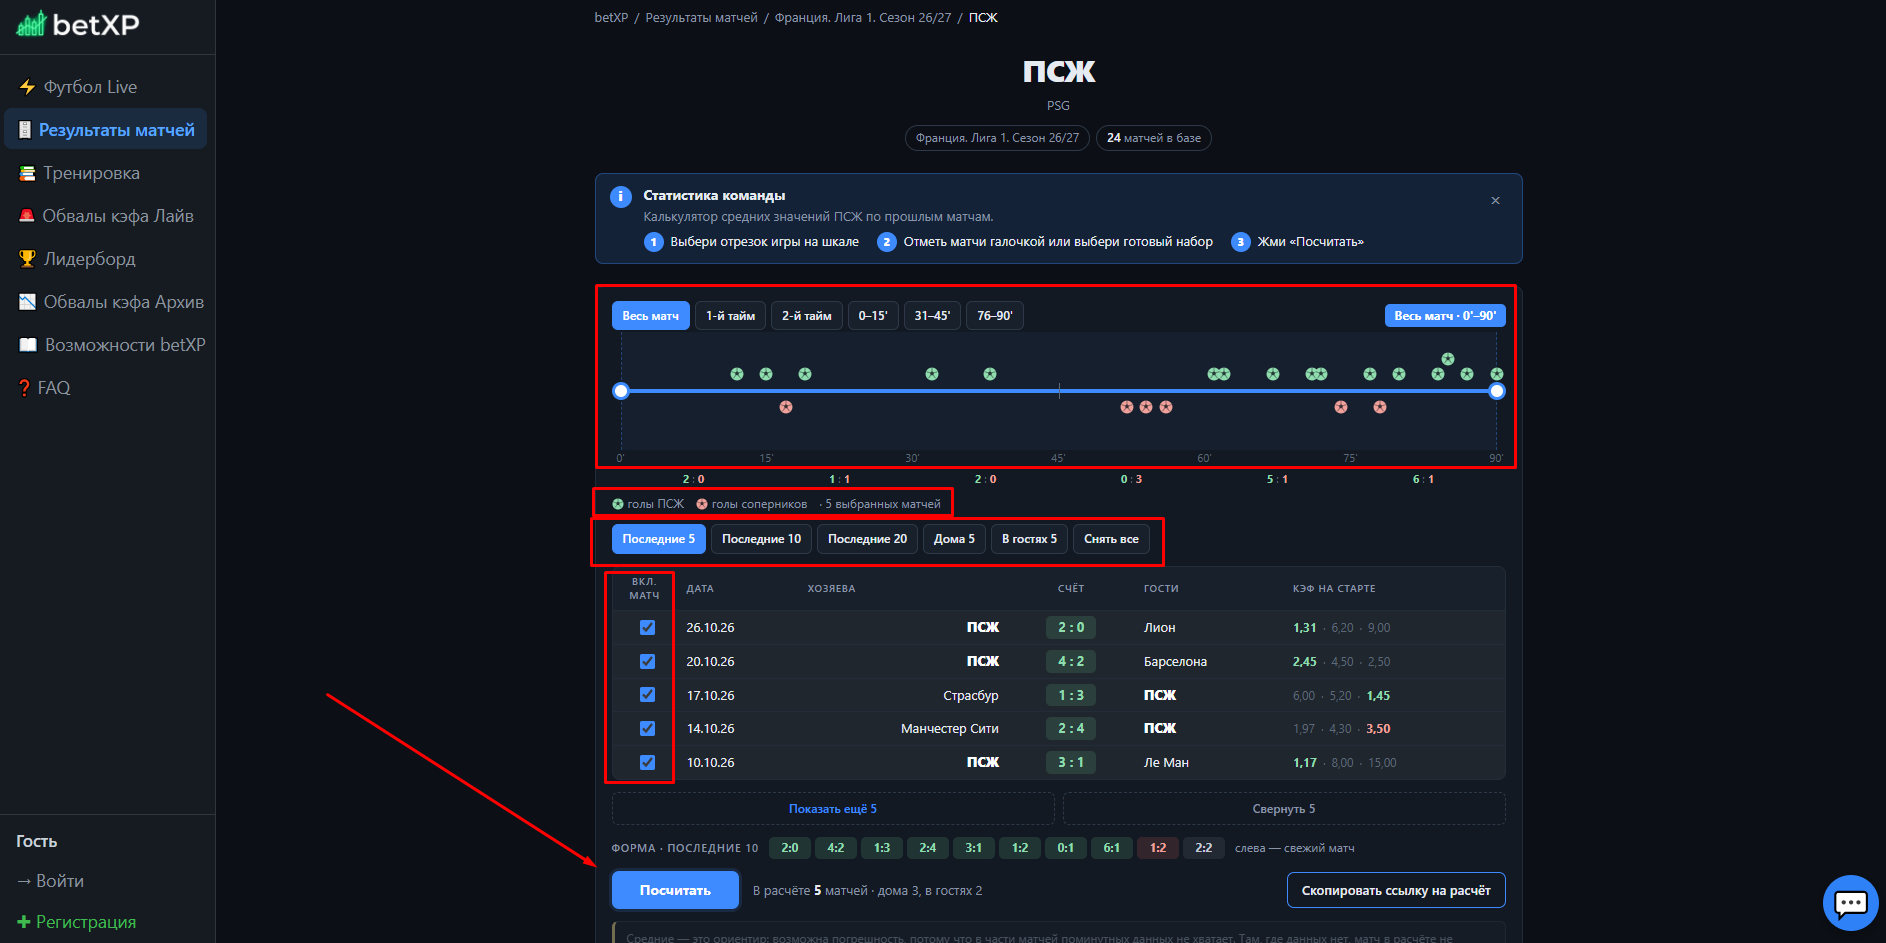Viewport: 1886px width, 943px height.
Task: Click the Обвалы кэфа Архив chart icon
Action: [x=27, y=302]
